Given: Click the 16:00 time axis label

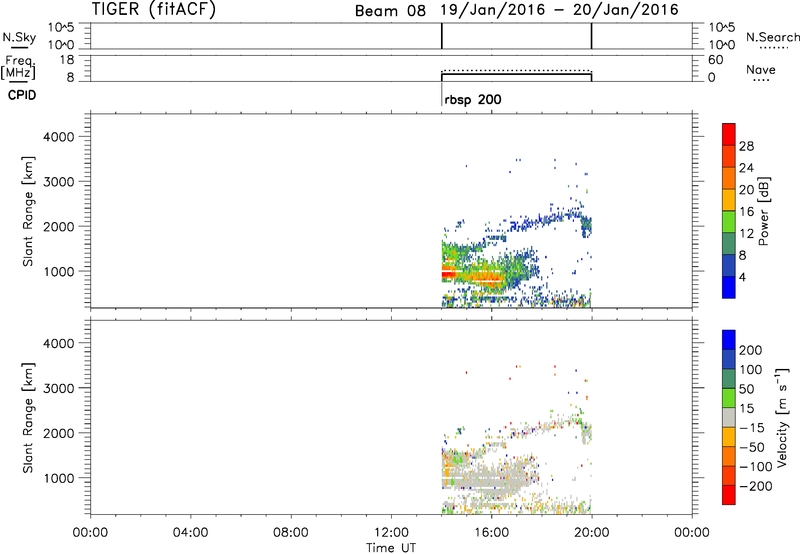Looking at the screenshot, I should [491, 533].
